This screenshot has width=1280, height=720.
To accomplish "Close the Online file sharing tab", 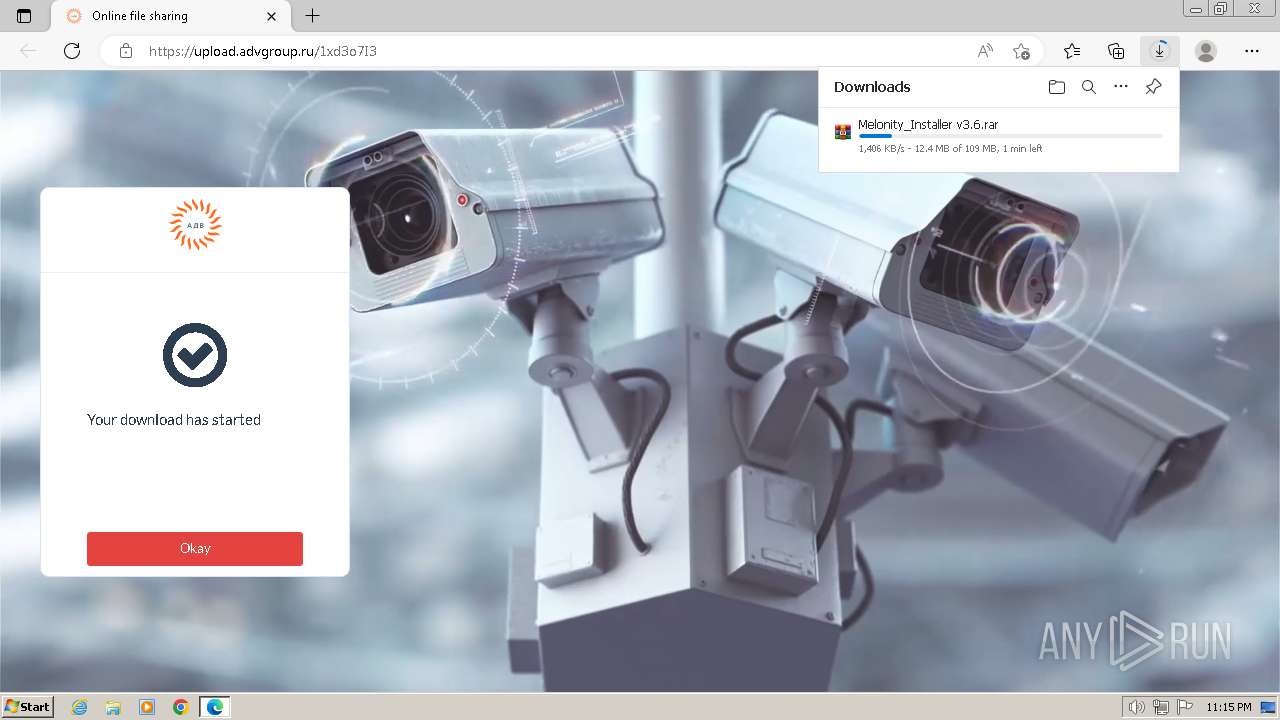I will point(272,16).
